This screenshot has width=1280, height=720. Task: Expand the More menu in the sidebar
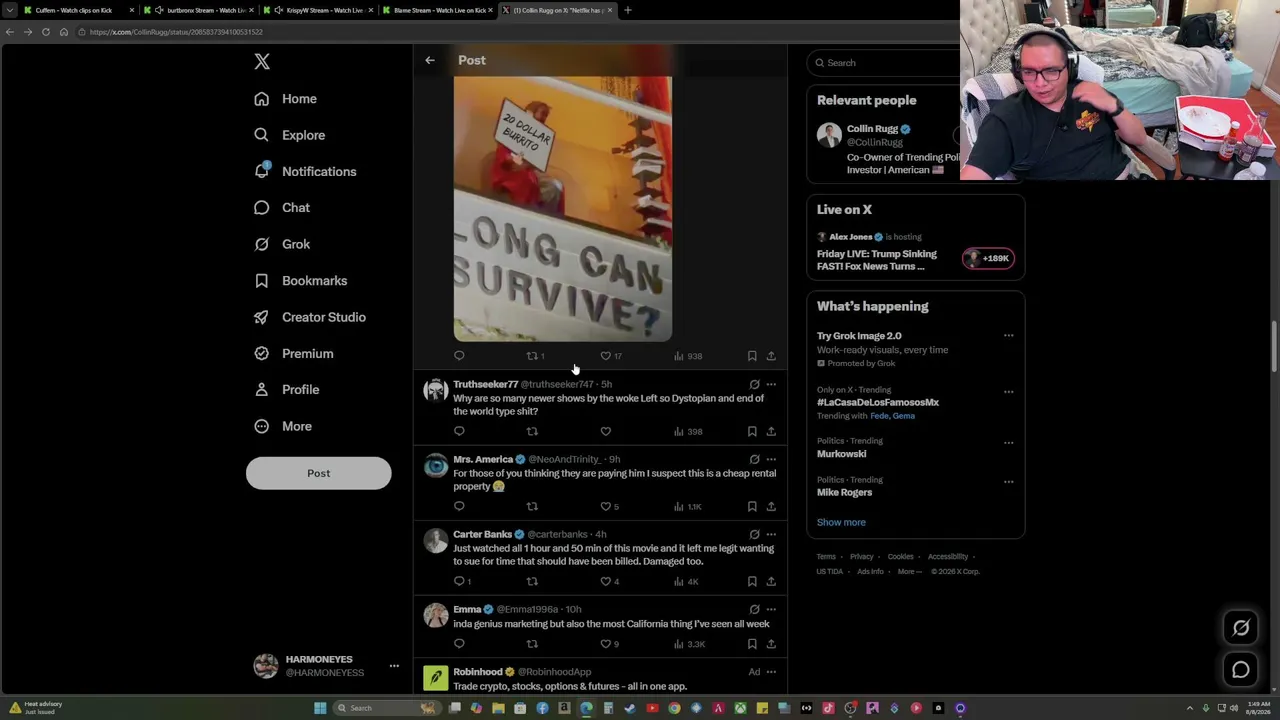point(283,426)
